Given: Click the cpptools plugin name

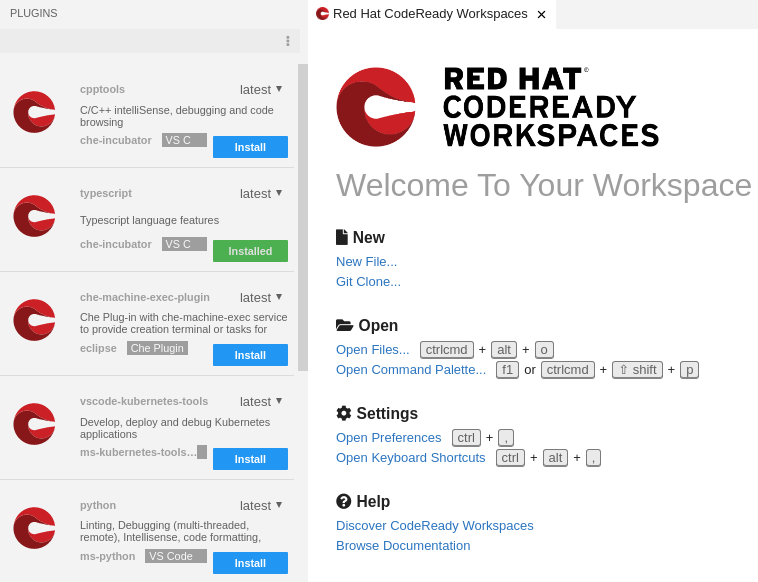Looking at the screenshot, I should click(x=102, y=89).
